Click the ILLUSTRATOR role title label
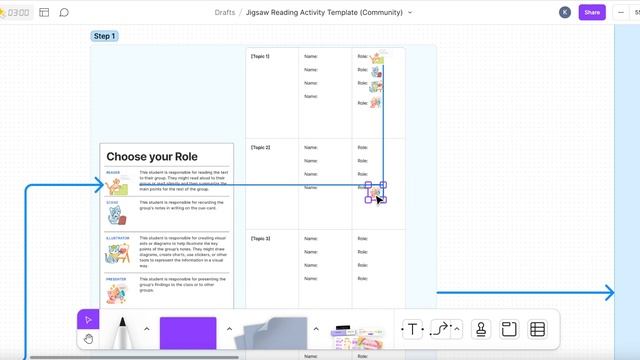Screen dimensions: 640x360 118,238
